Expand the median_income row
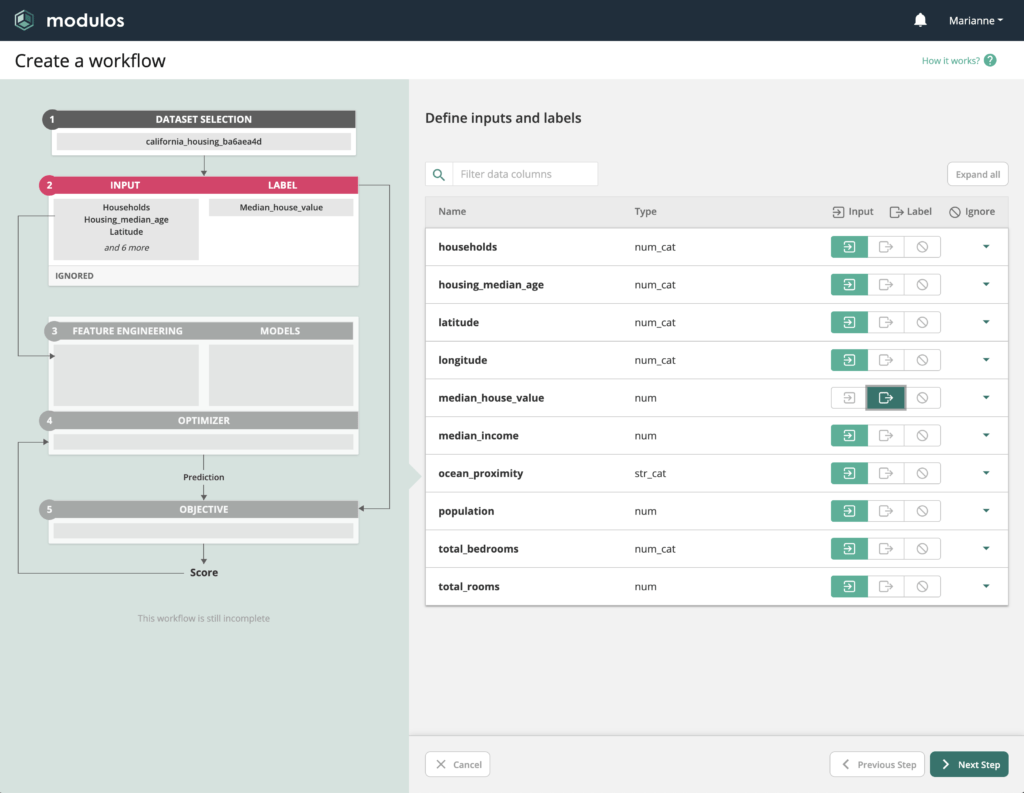1024x793 pixels. click(986, 436)
